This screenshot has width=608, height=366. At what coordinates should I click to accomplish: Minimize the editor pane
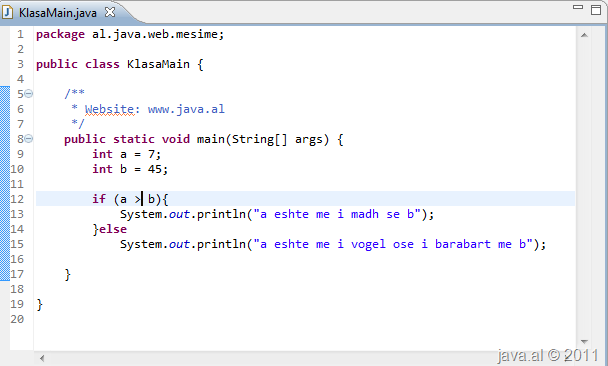click(578, 7)
